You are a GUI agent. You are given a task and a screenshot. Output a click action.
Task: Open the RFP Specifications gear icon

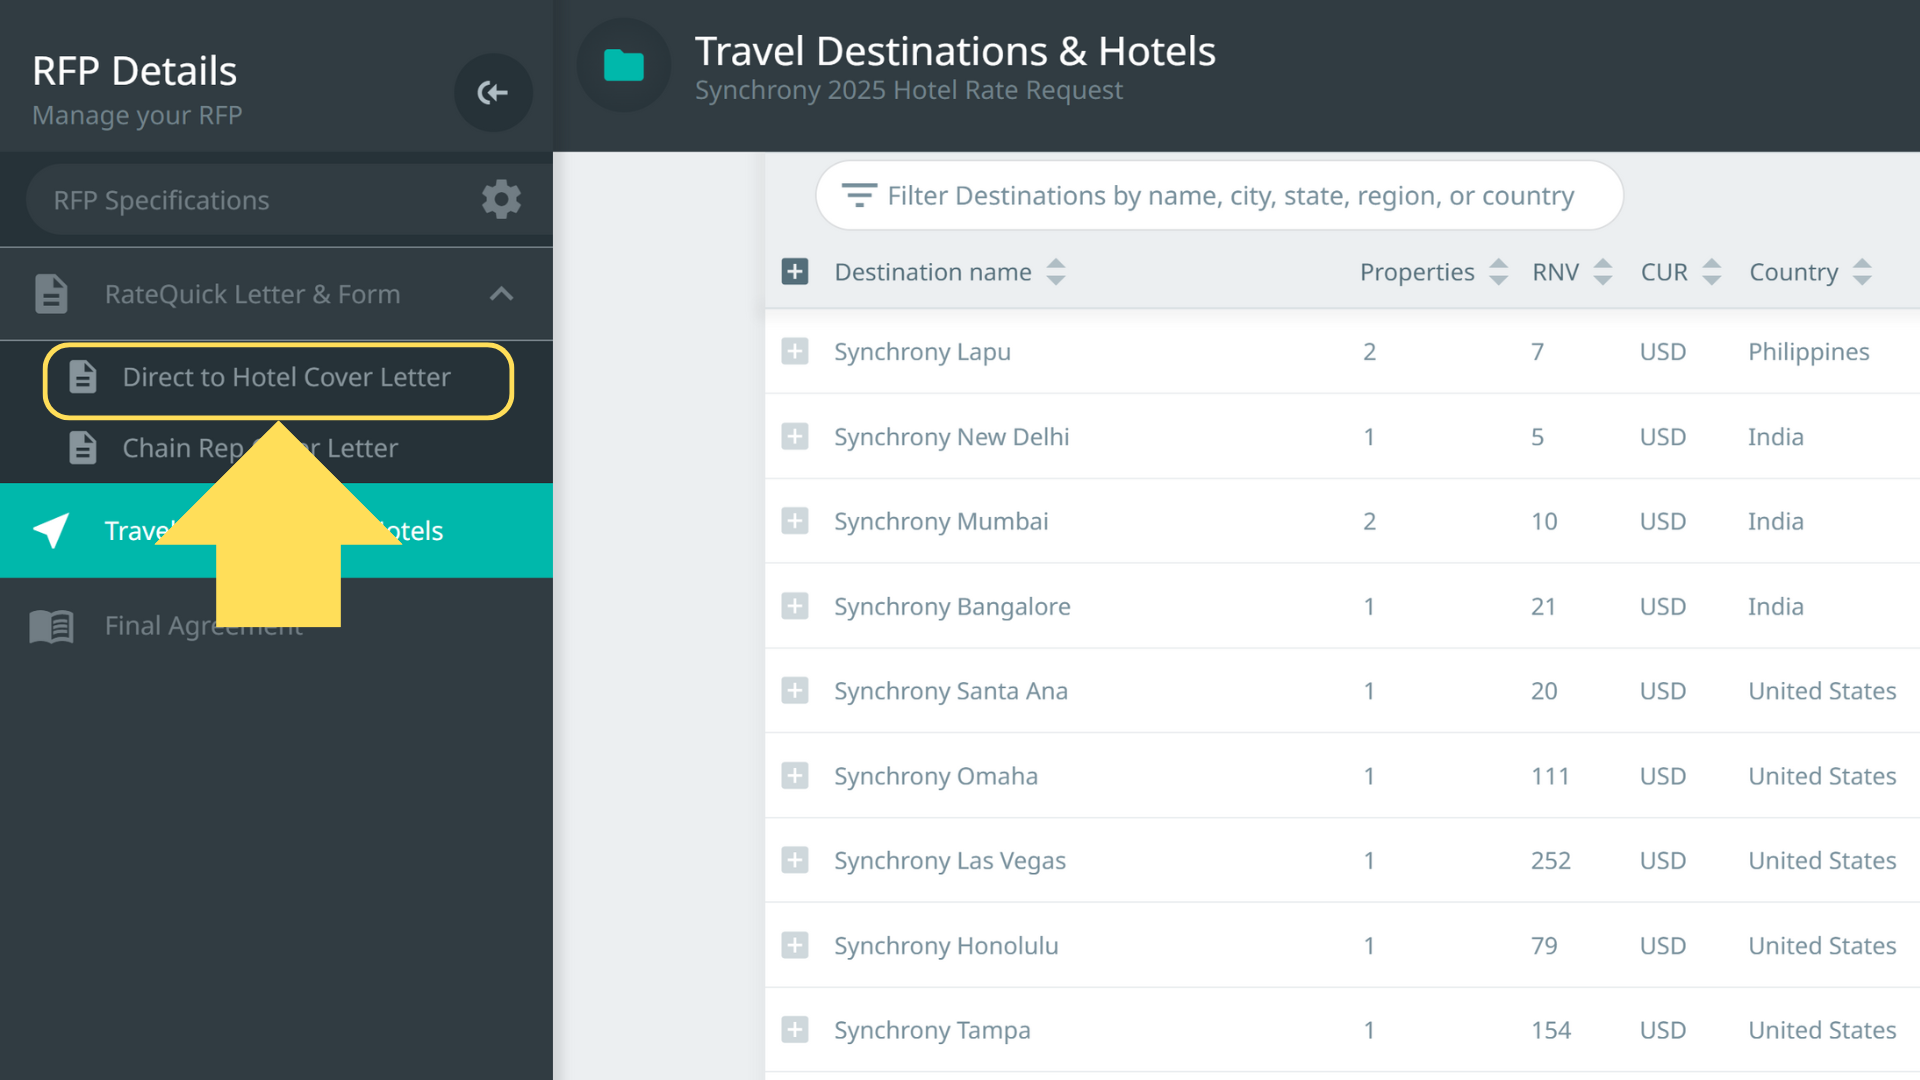(x=501, y=200)
